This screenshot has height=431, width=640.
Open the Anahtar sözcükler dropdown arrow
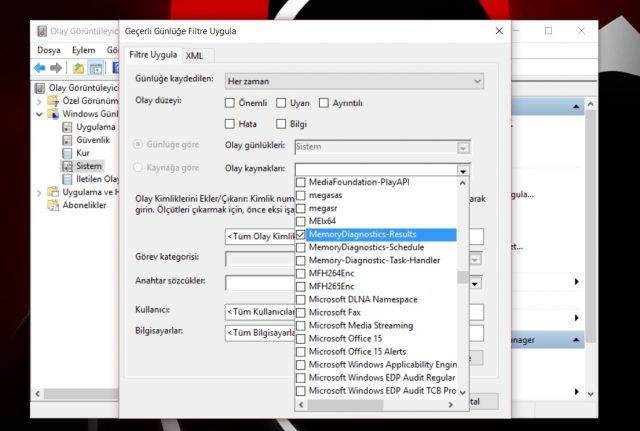click(x=475, y=283)
